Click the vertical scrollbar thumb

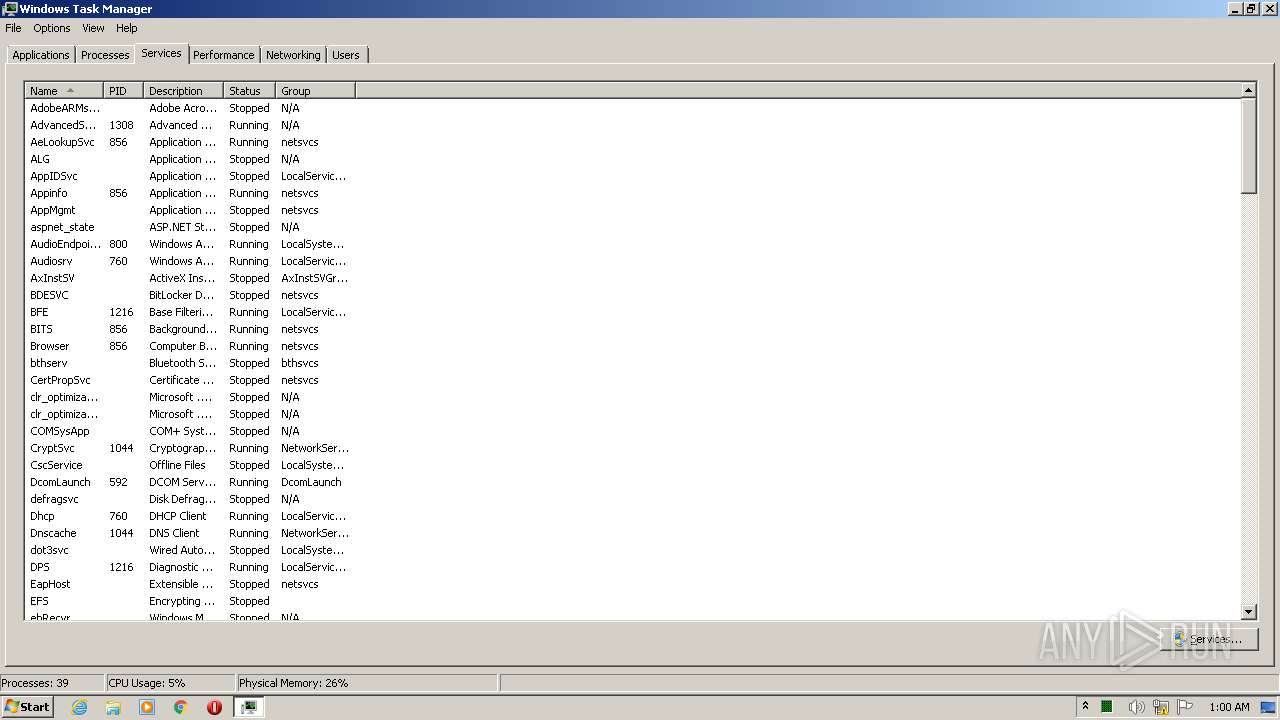click(1248, 146)
